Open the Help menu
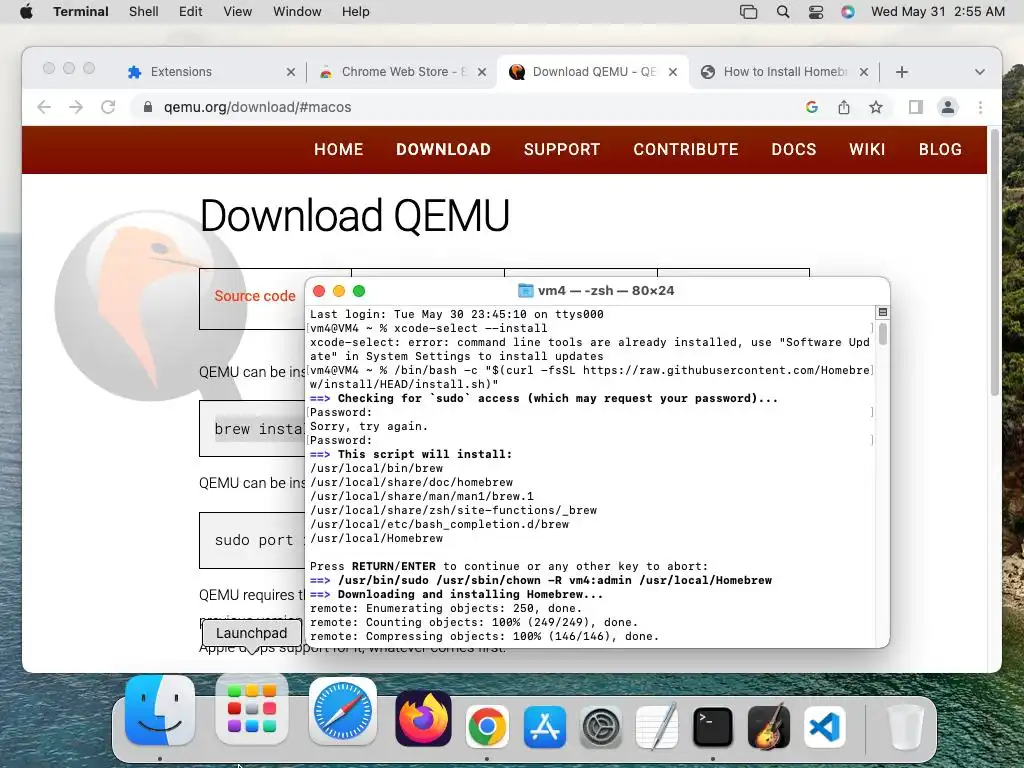This screenshot has height=768, width=1024. click(x=356, y=12)
